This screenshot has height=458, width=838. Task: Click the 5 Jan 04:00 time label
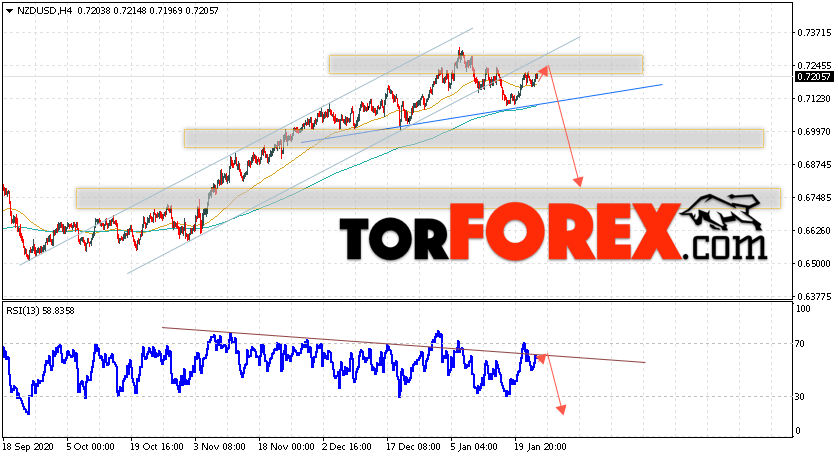pos(474,447)
